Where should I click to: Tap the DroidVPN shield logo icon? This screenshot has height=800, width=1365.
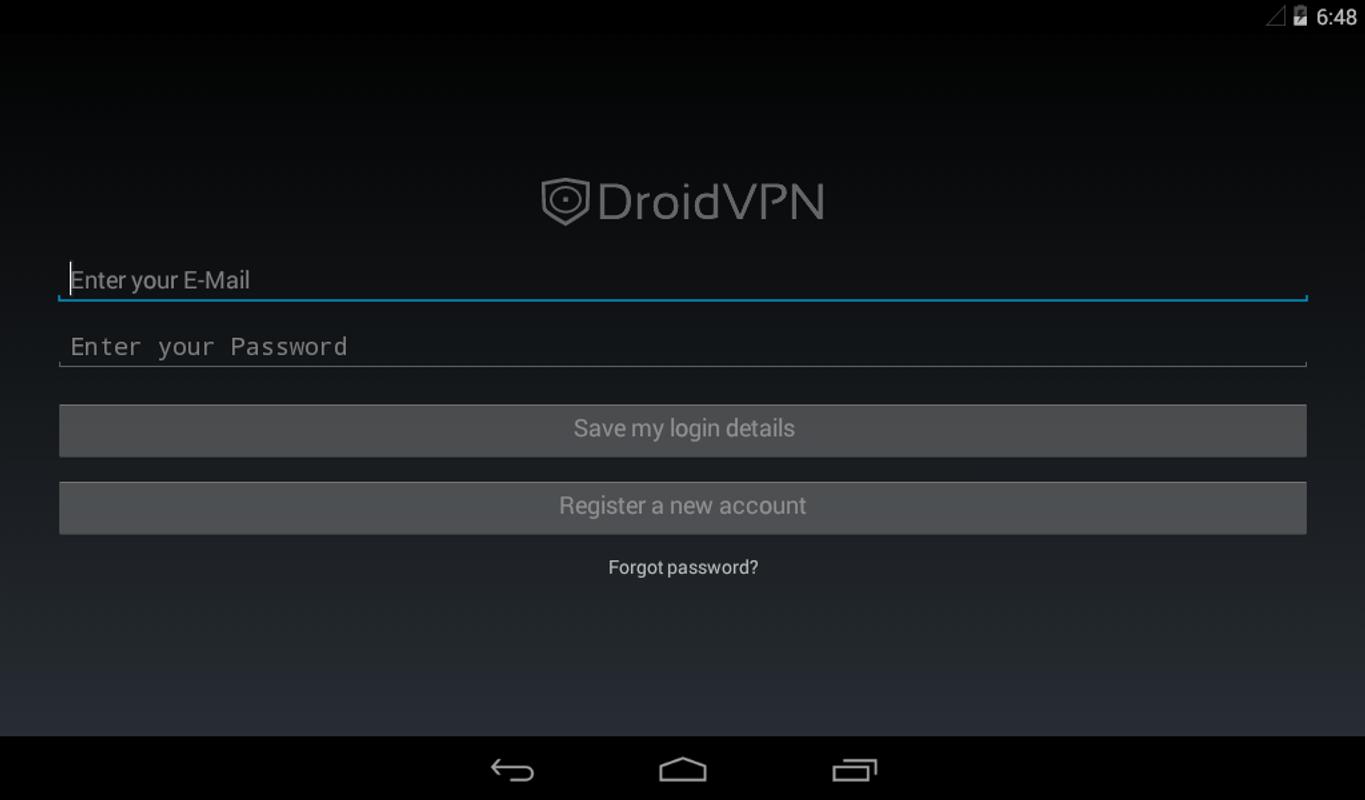coord(565,201)
